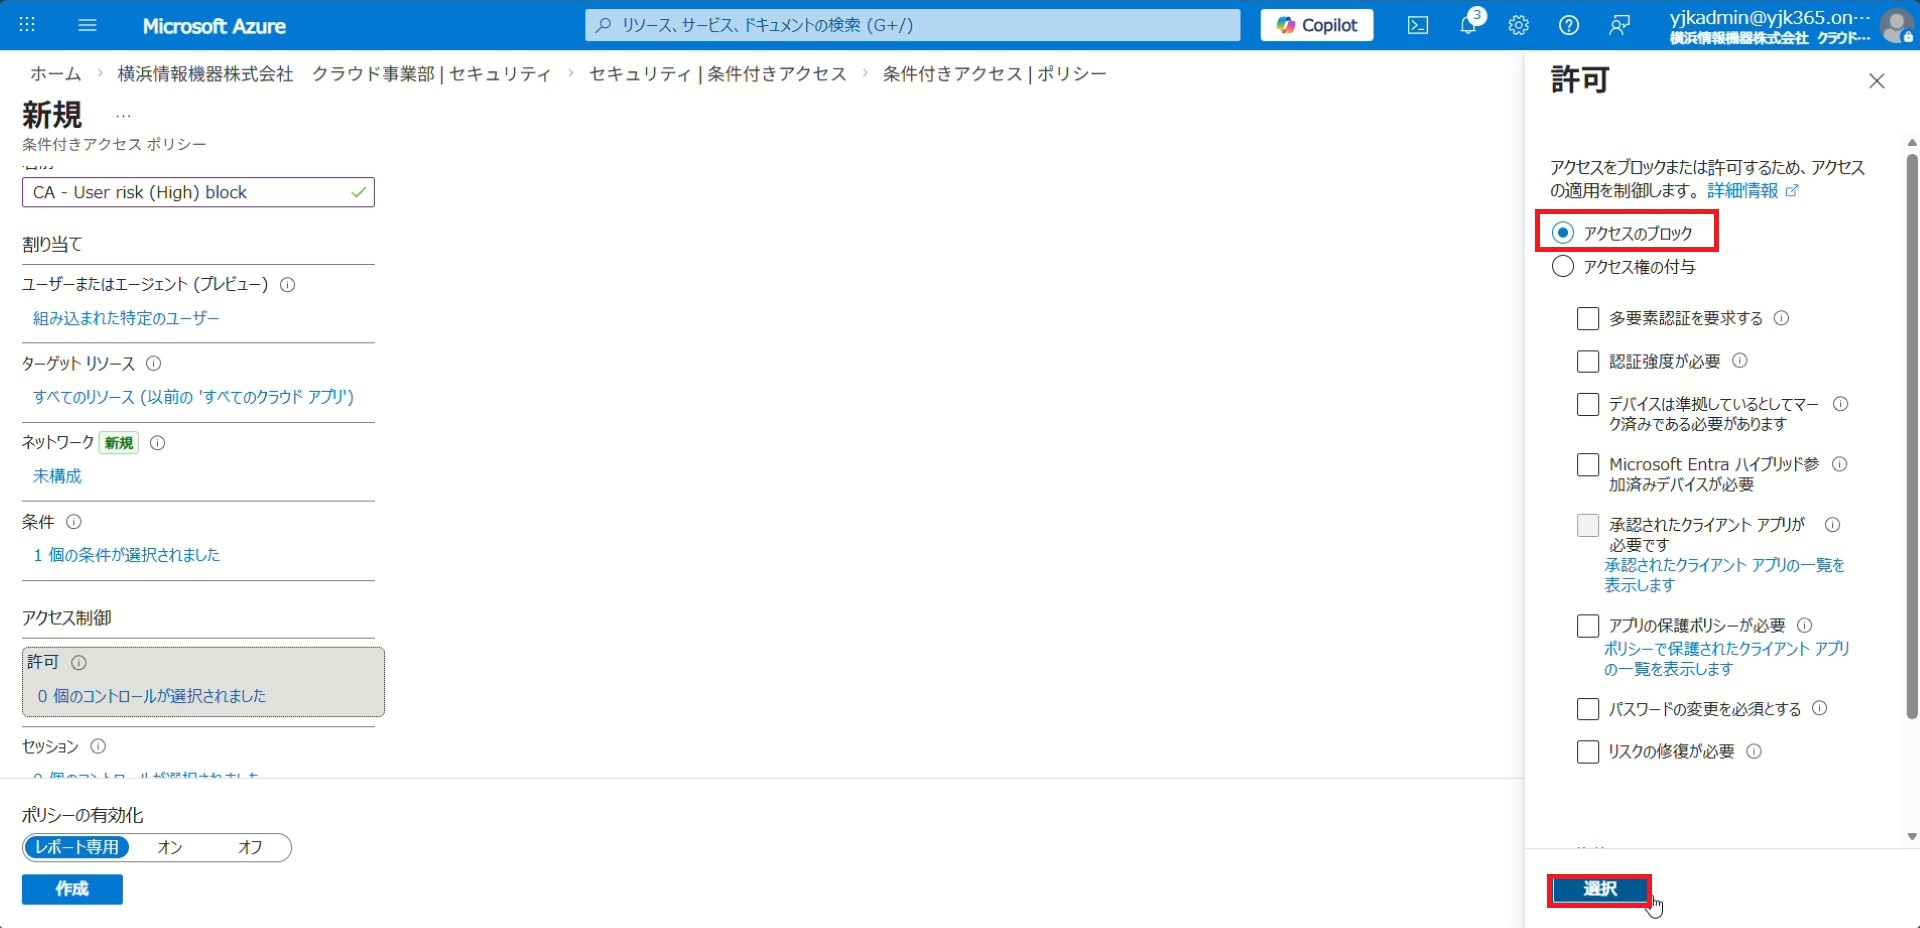The height and width of the screenshot is (928, 1920).
Task: Check the 多要素認証を要求する checkbox
Action: point(1587,318)
